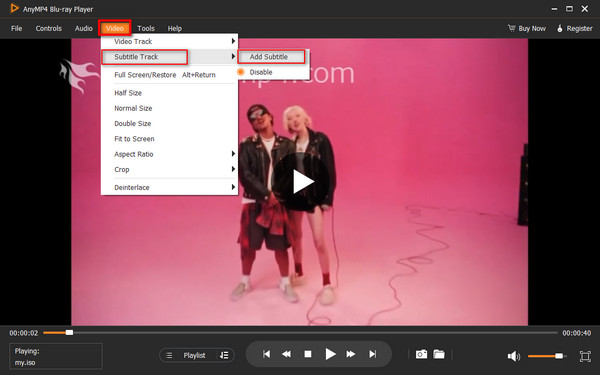
Task: Seek within the unplayed gray timeline bar
Action: click(x=315, y=333)
